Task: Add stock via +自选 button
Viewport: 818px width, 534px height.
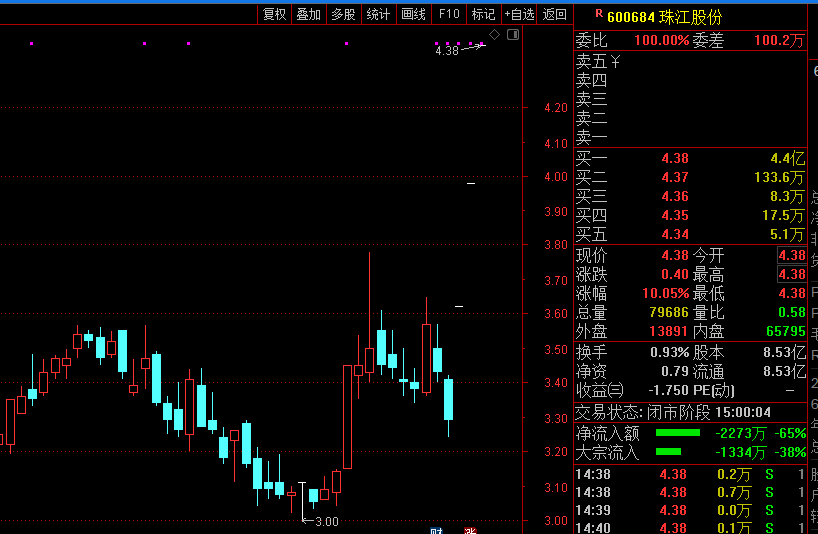Action: [x=519, y=14]
